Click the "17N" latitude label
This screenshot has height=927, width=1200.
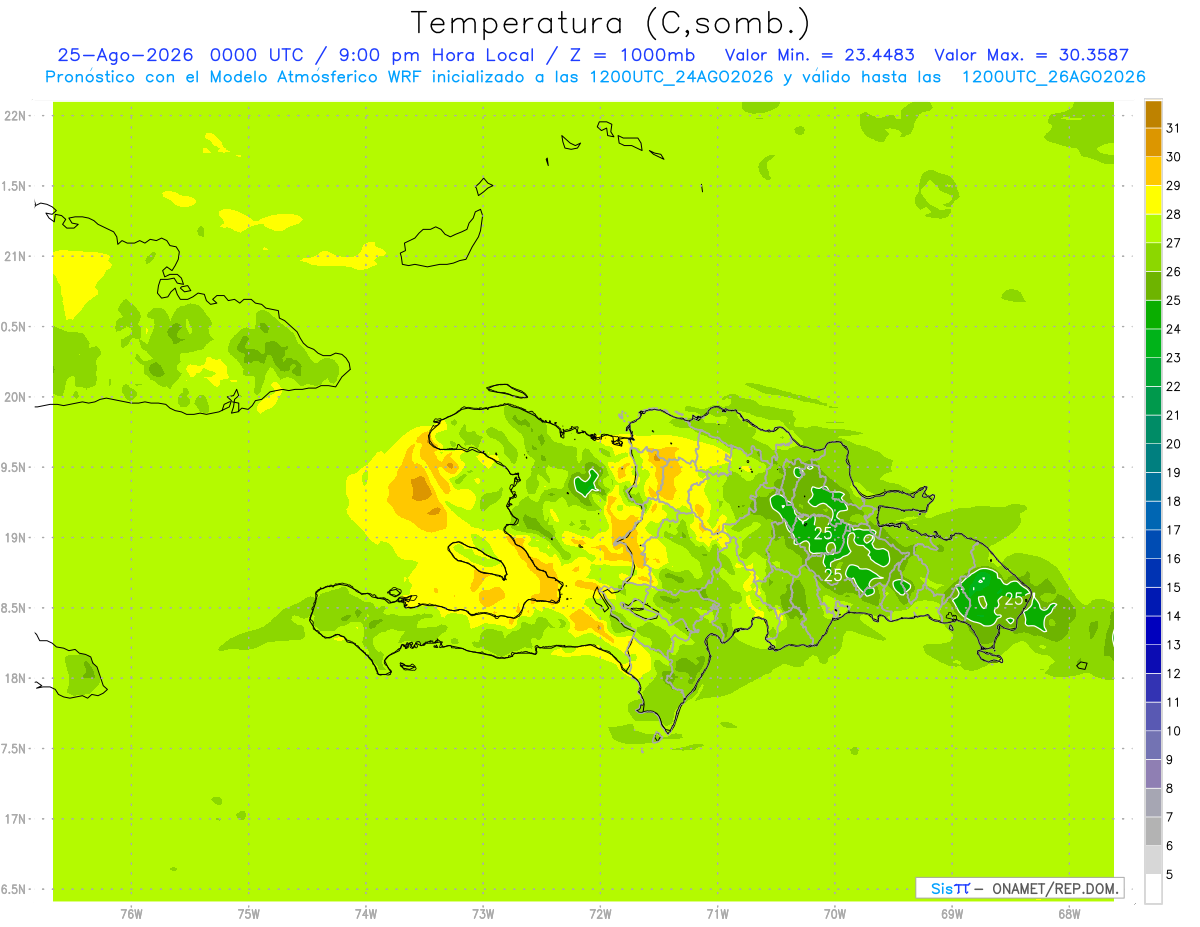click(x=17, y=819)
